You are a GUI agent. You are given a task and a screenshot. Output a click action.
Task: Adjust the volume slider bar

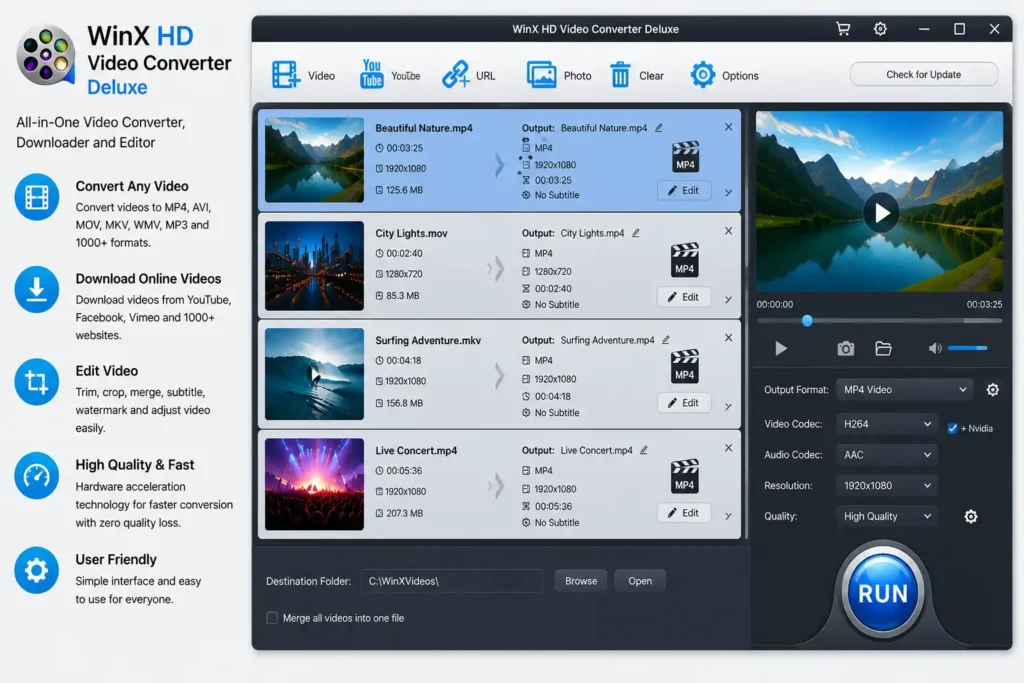[967, 348]
